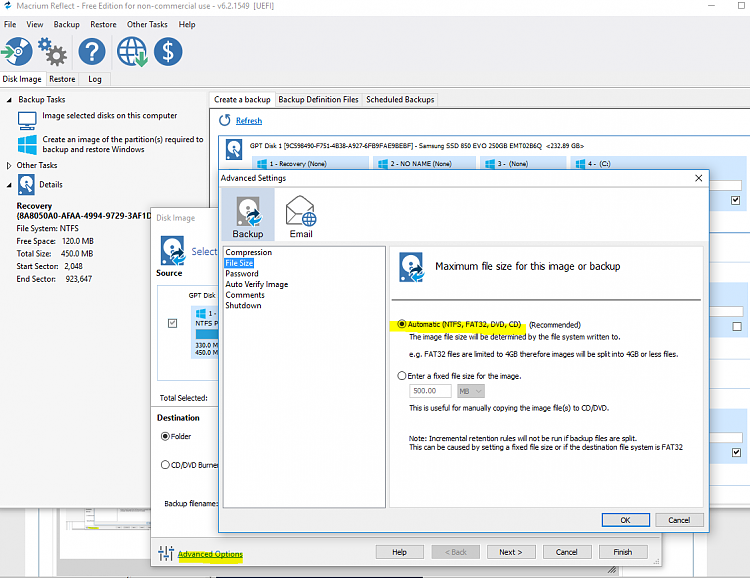Select Password in settings list
The height and width of the screenshot is (578, 750).
242,274
